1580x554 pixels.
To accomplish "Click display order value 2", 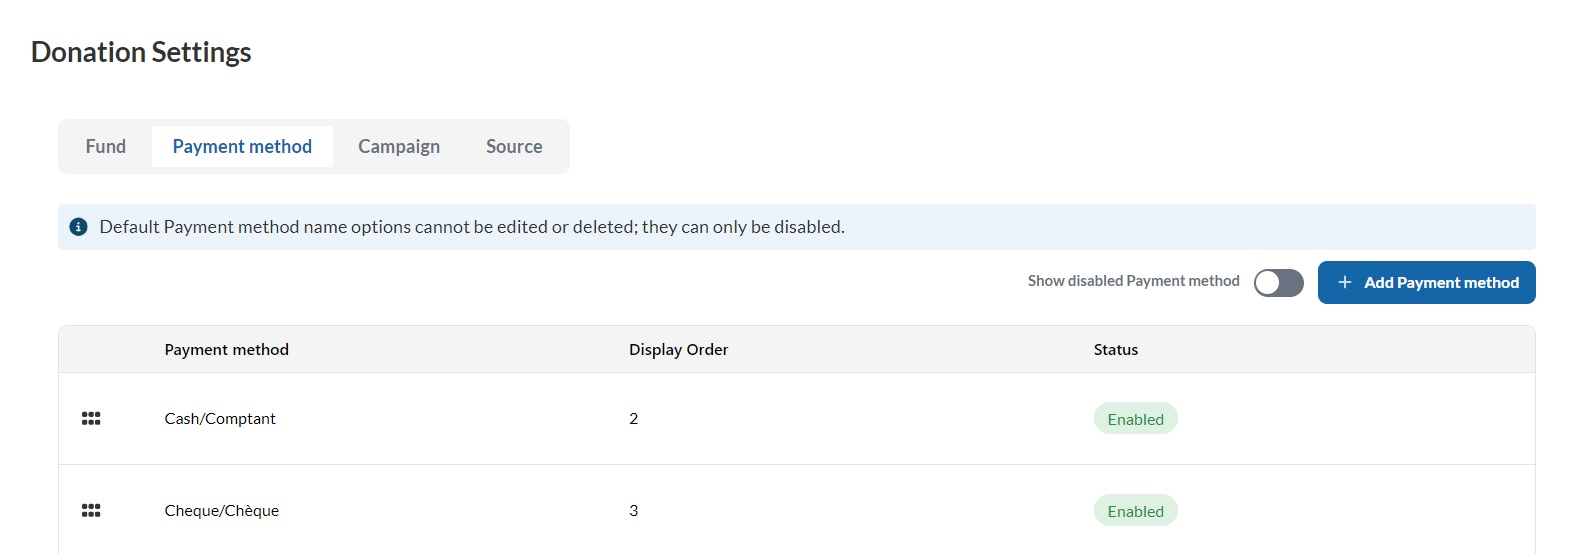I will [x=634, y=419].
